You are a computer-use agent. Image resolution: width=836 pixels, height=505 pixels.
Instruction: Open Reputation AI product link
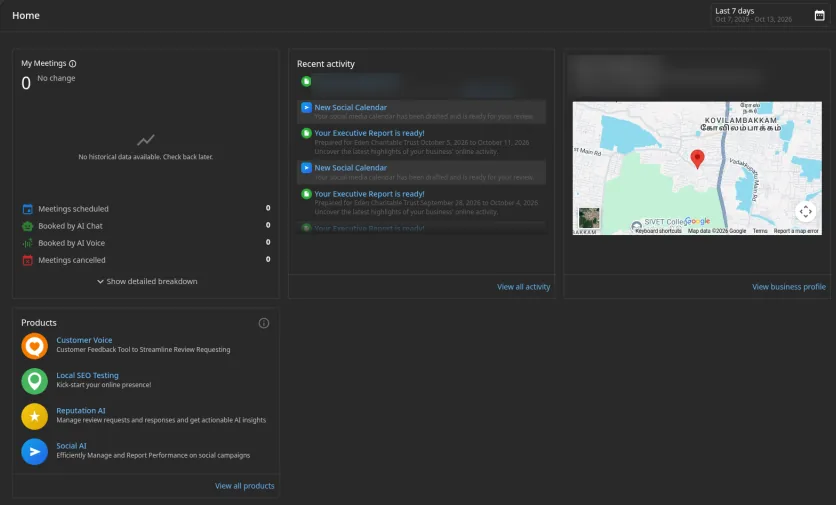[81, 410]
